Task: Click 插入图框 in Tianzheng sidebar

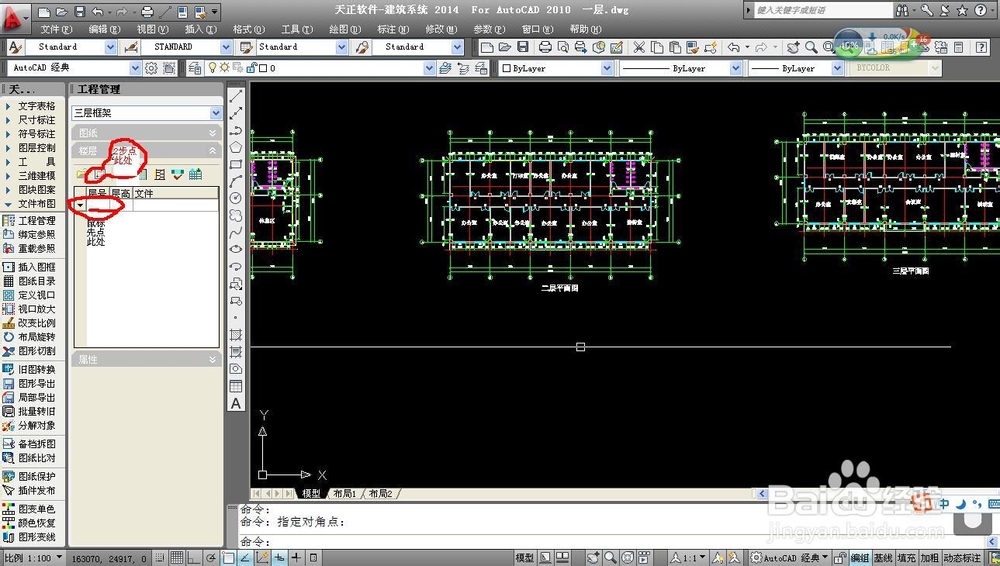Action: pos(29,267)
